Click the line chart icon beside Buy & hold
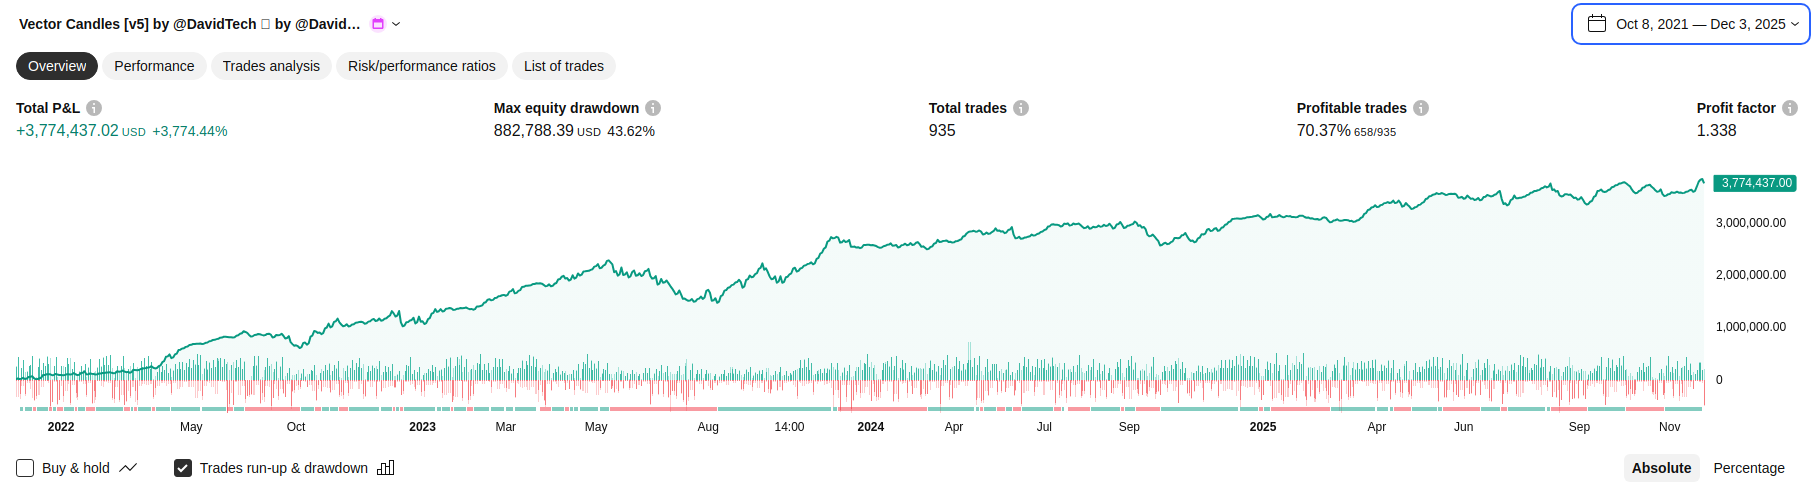Screen dimensions: 1815x492 [x=128, y=468]
